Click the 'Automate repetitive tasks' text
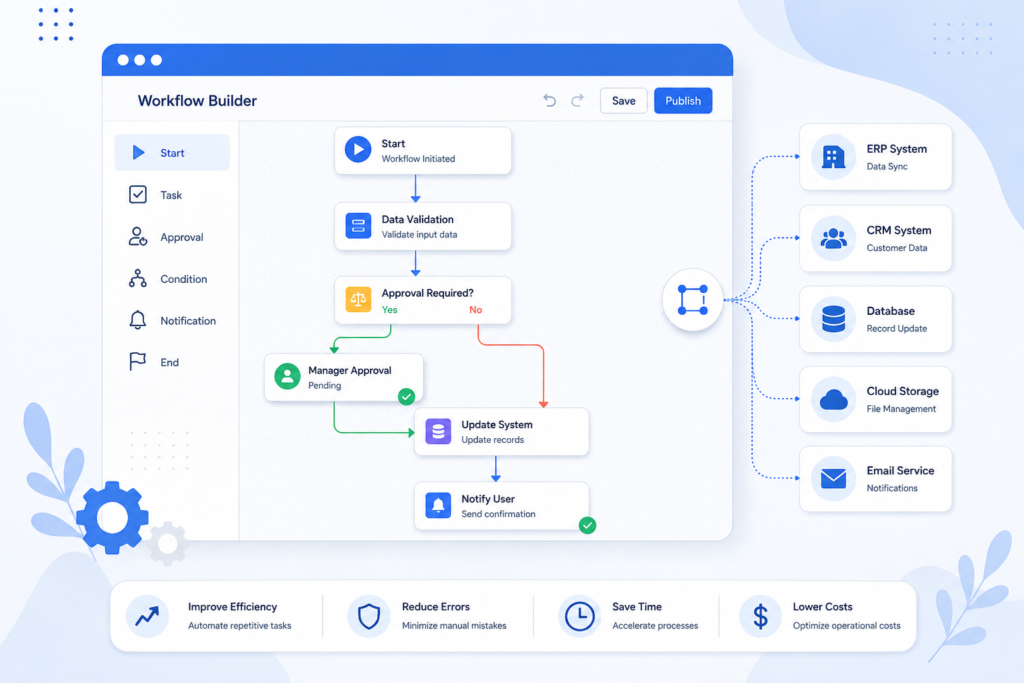 240,626
